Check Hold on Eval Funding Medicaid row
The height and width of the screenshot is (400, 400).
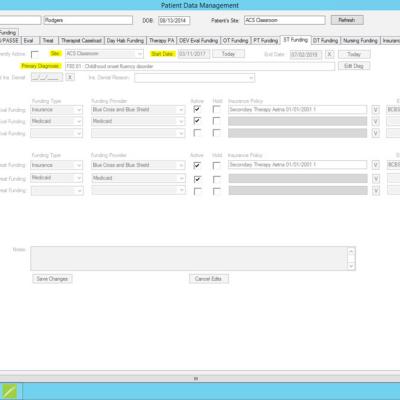[217, 121]
